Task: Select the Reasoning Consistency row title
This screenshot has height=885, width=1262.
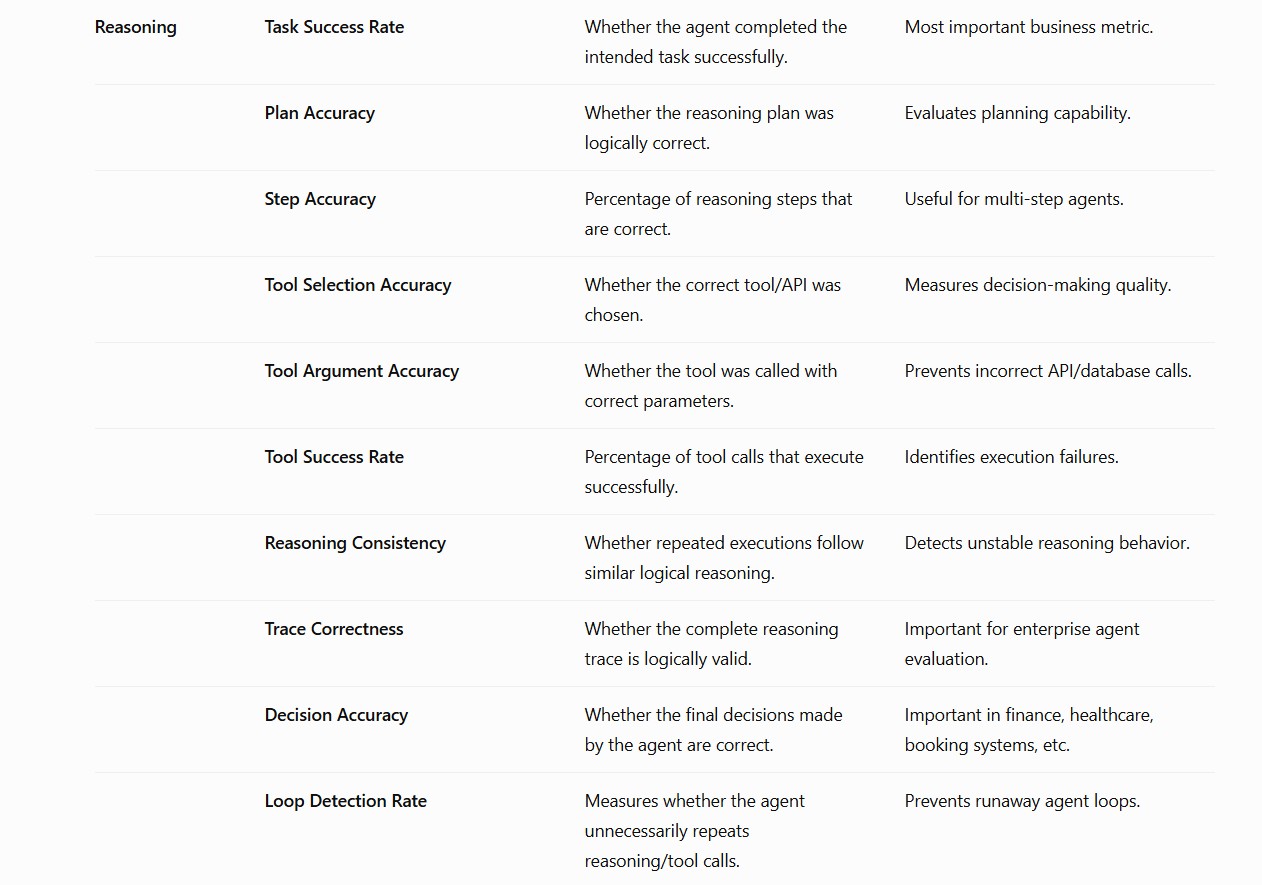Action: 355,544
